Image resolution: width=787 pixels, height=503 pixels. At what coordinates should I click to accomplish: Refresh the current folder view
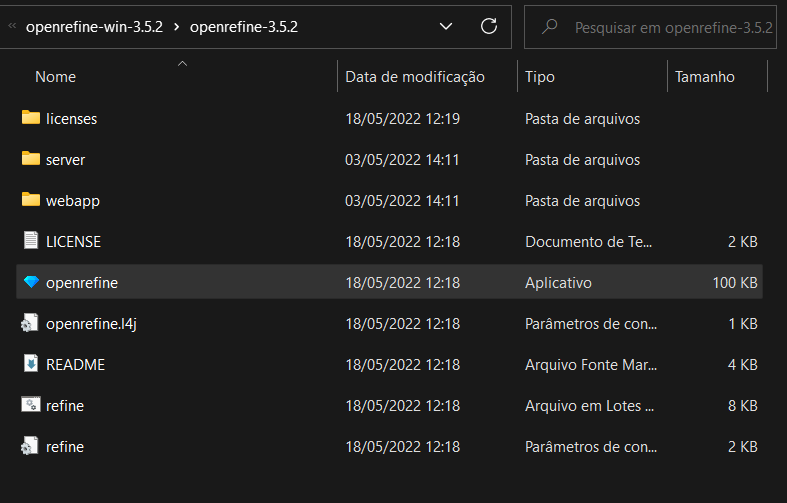pyautogui.click(x=489, y=27)
